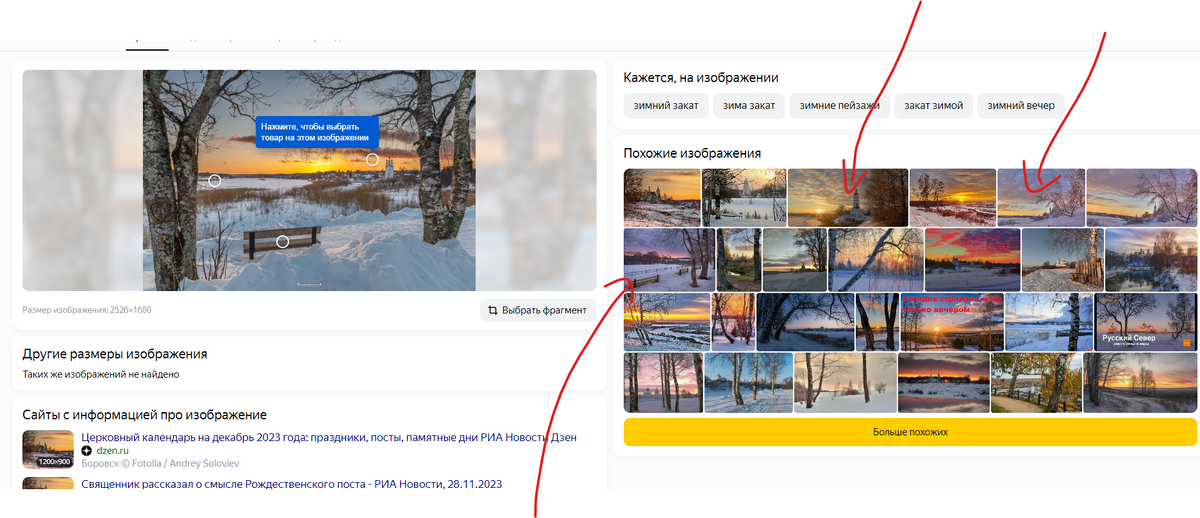Select the product marker circle near the church
The width and height of the screenshot is (1200, 518).
tap(372, 159)
